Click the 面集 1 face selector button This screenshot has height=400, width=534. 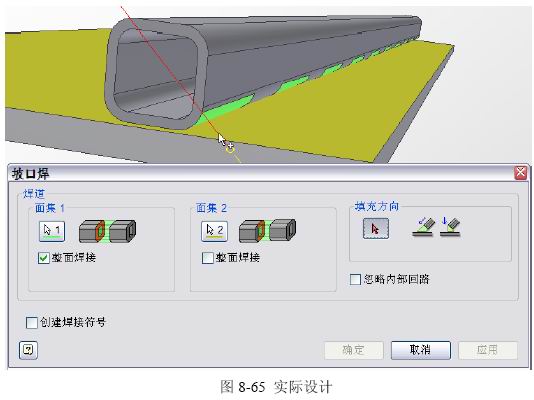click(x=52, y=231)
